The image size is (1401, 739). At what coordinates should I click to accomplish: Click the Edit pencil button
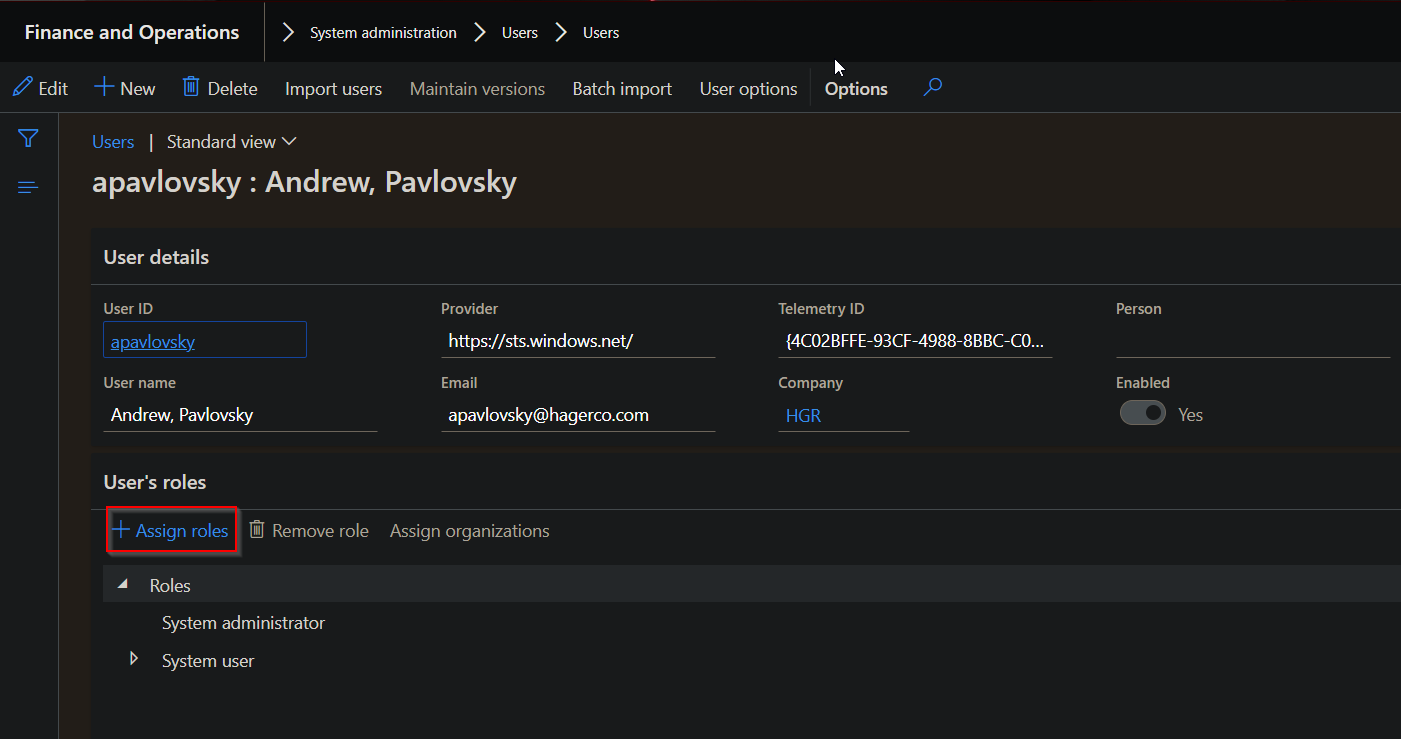click(x=40, y=88)
